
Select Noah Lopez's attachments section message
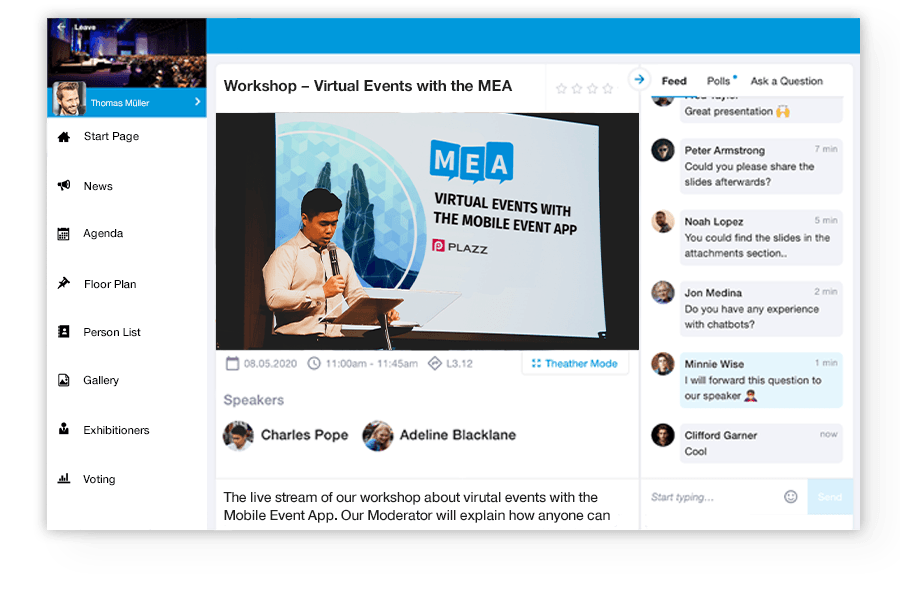pyautogui.click(x=761, y=237)
